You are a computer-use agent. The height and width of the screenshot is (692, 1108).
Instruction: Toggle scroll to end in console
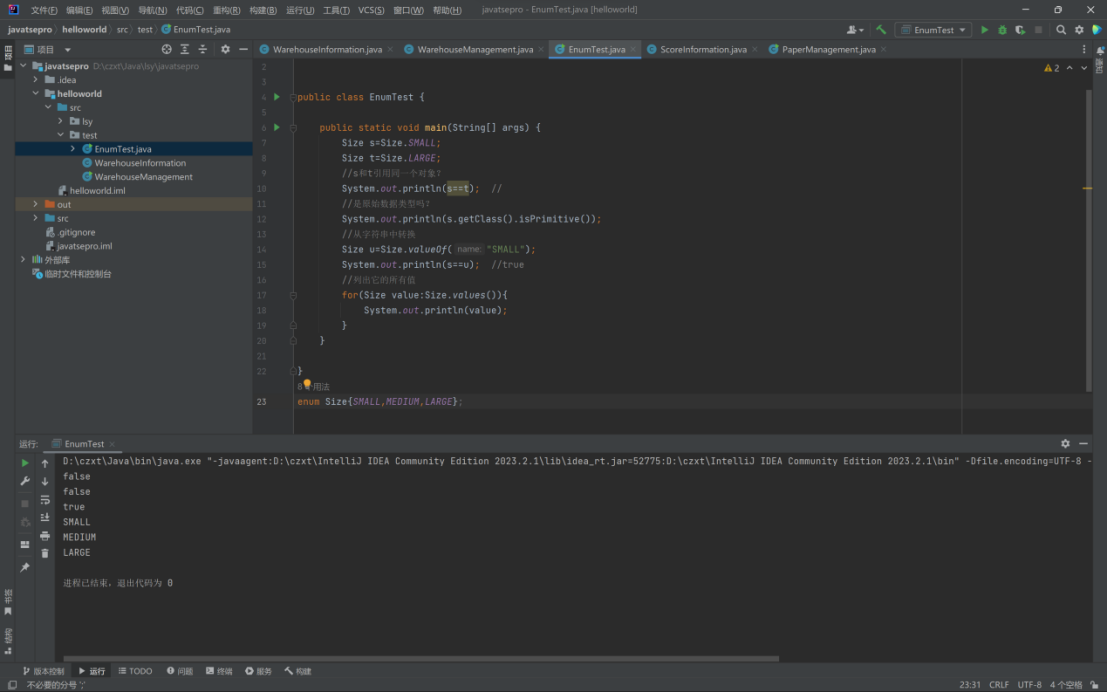click(45, 517)
